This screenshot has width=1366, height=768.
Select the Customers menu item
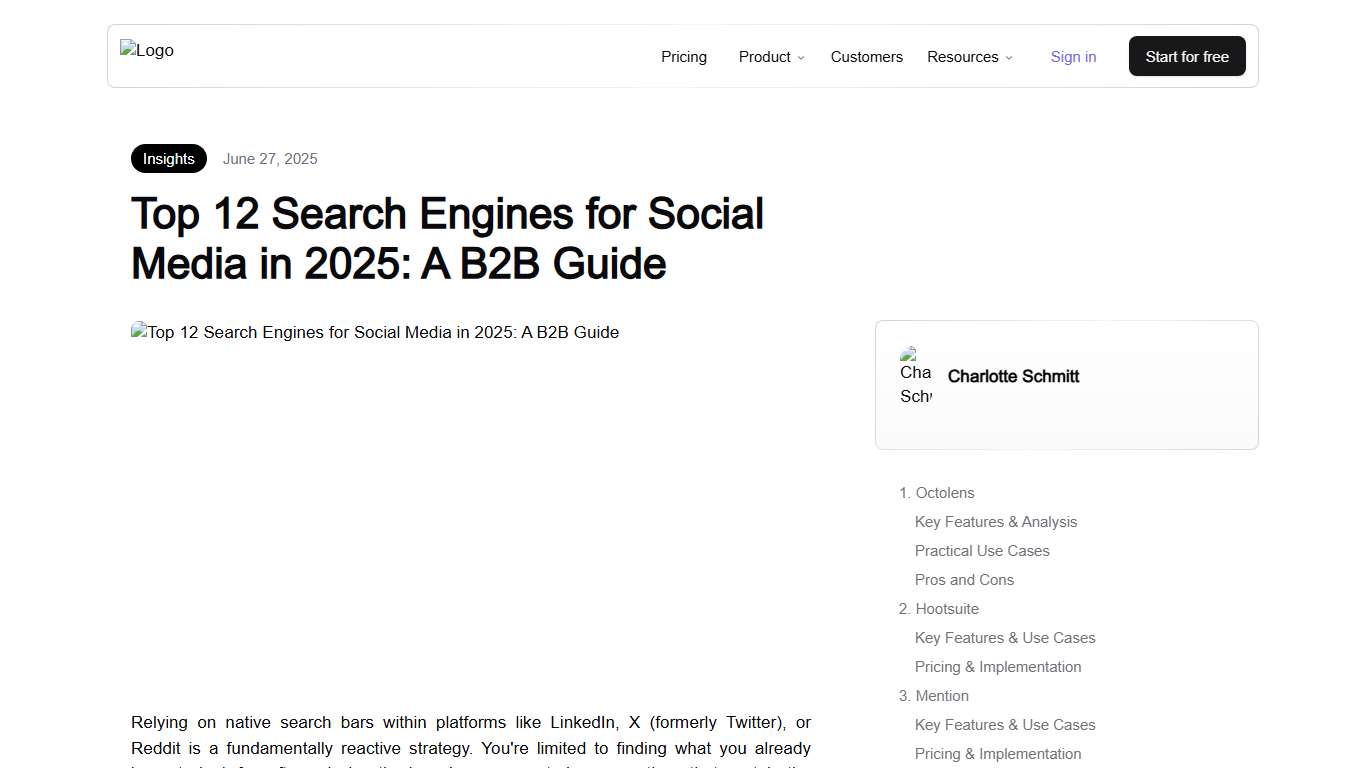tap(866, 57)
